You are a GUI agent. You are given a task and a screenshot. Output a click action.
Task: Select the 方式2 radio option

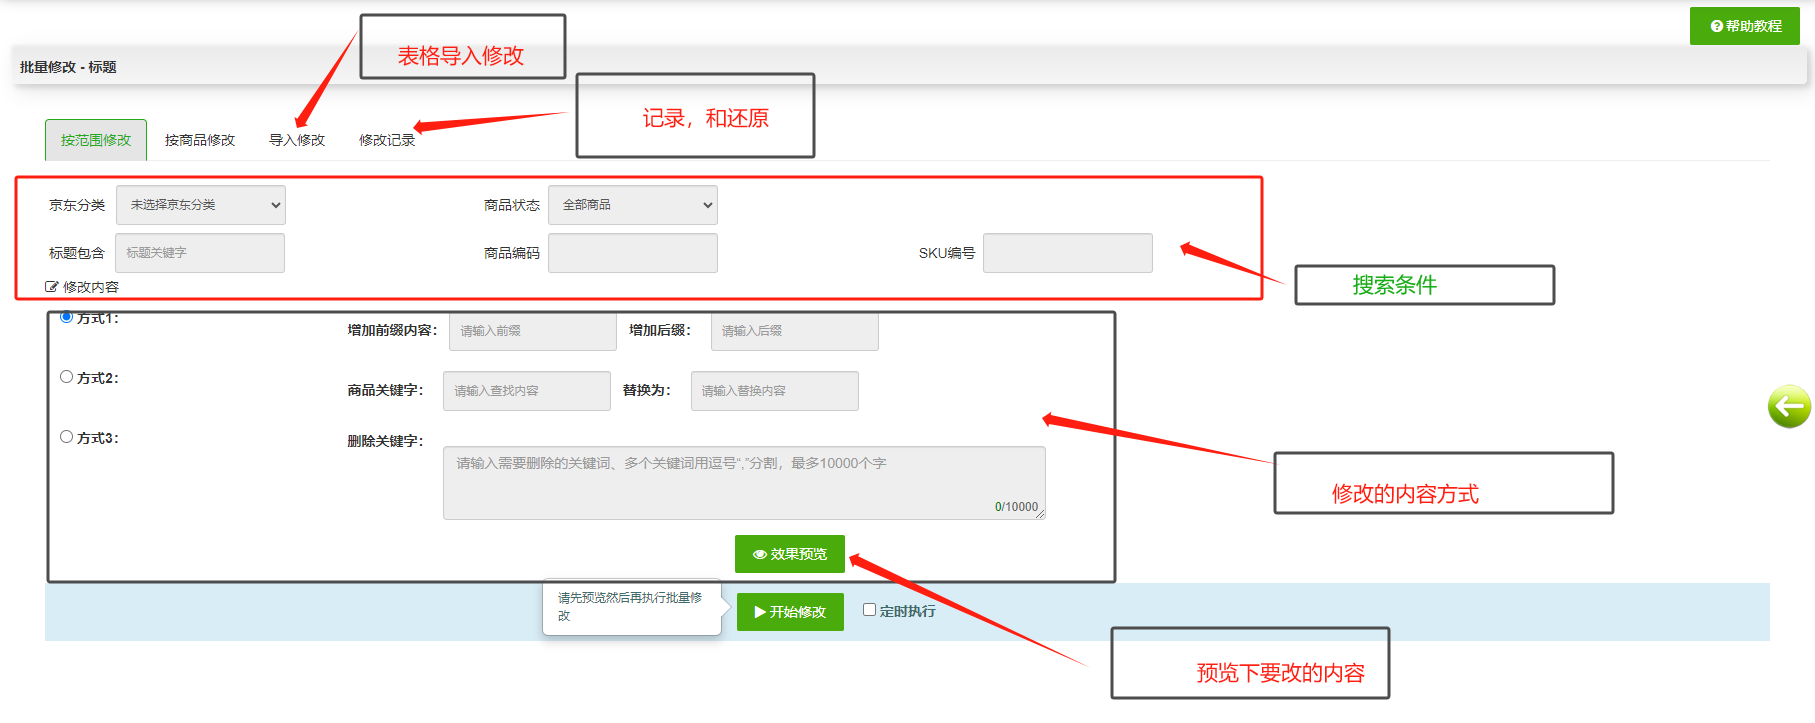tap(66, 377)
